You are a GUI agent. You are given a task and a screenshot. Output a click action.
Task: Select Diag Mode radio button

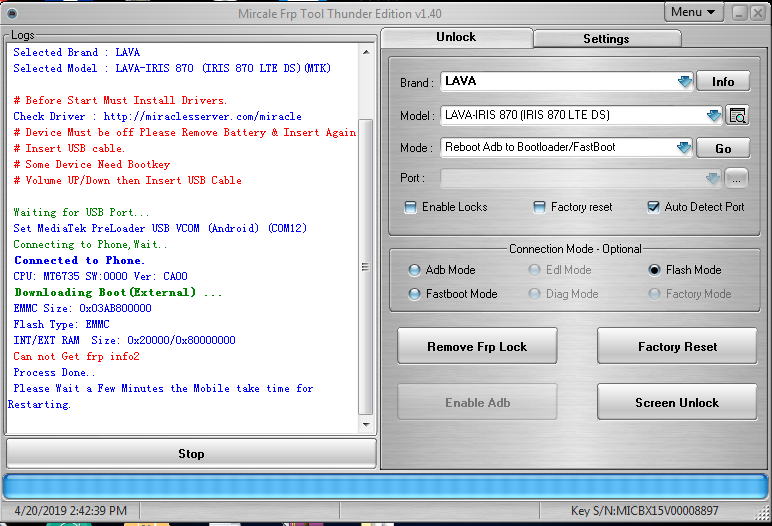[563, 294]
